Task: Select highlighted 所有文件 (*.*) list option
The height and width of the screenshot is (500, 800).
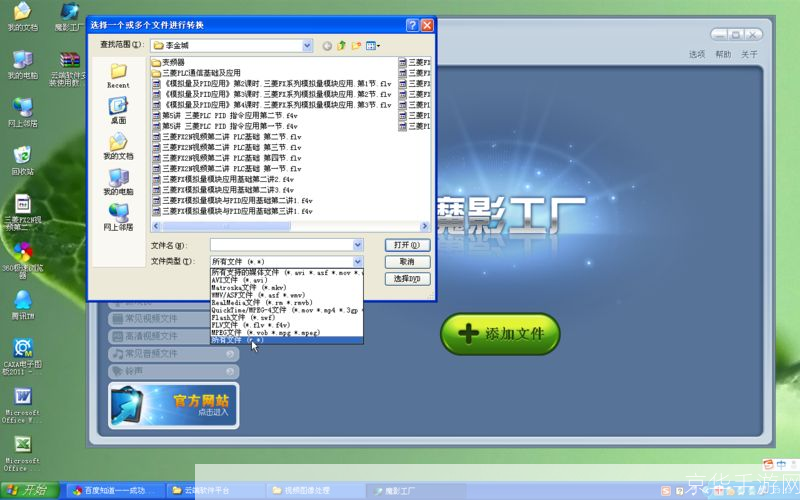Action: (x=287, y=340)
